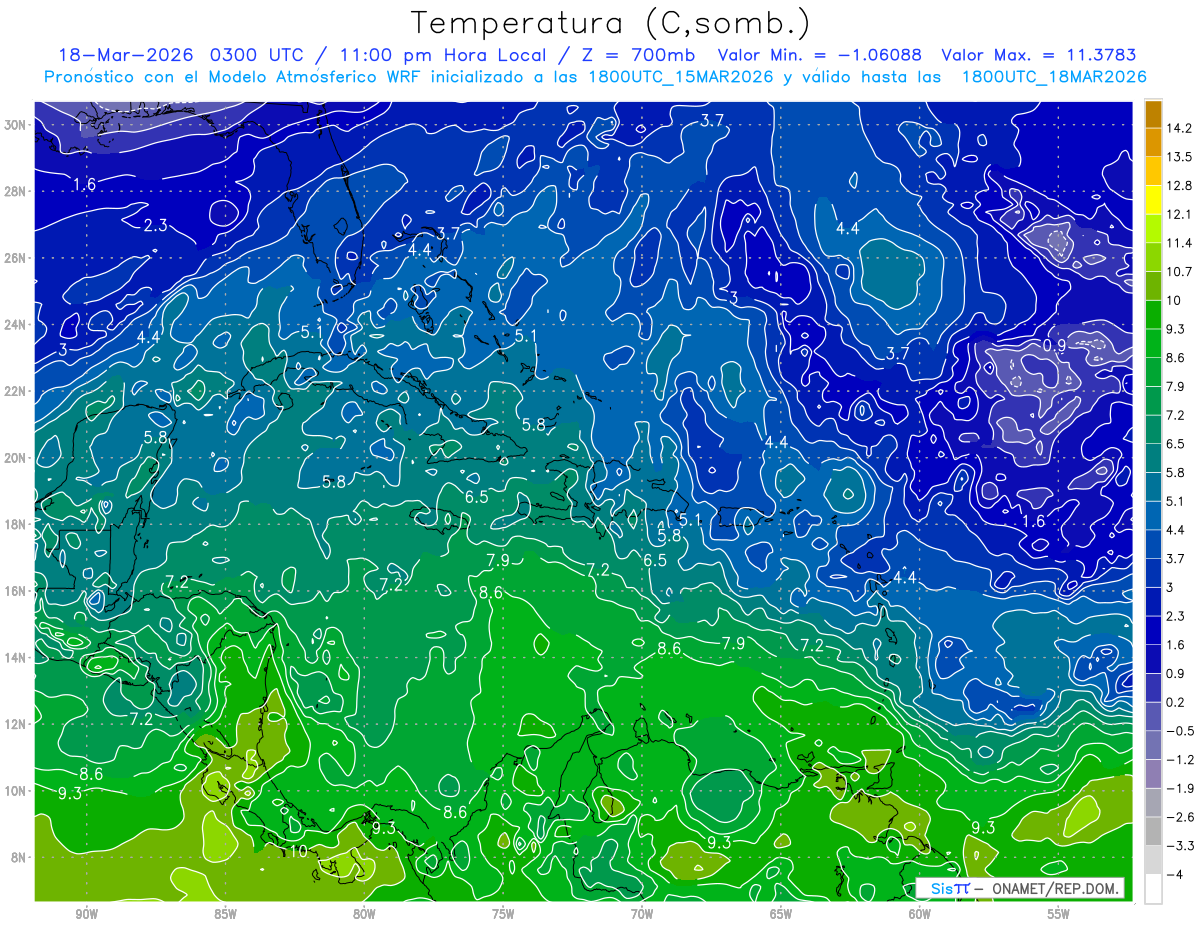Click the '30N' latitude axis label

tap(17, 125)
